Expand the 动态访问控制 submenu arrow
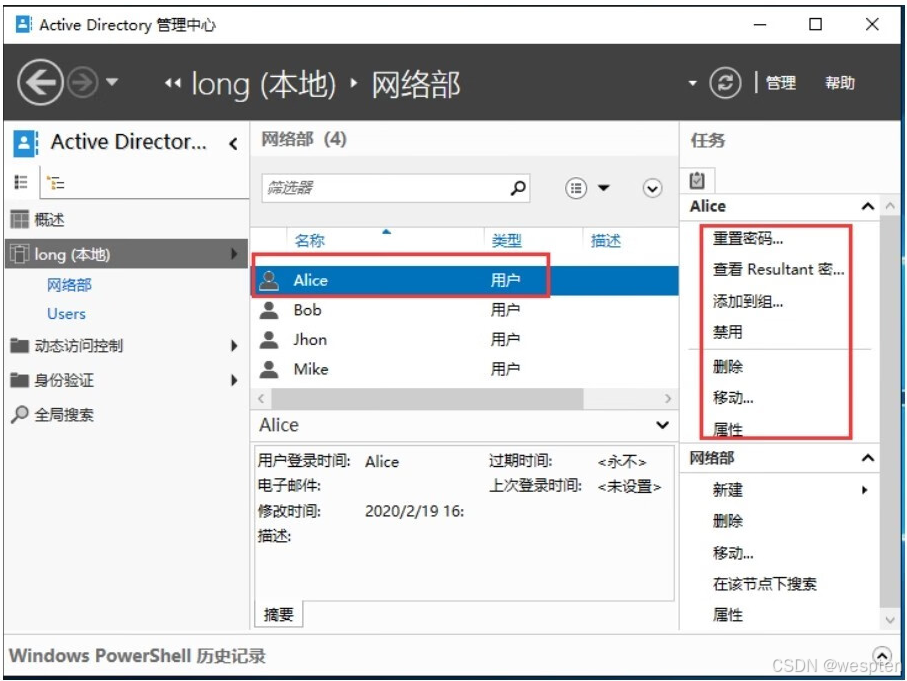The height and width of the screenshot is (681, 907). point(234,346)
